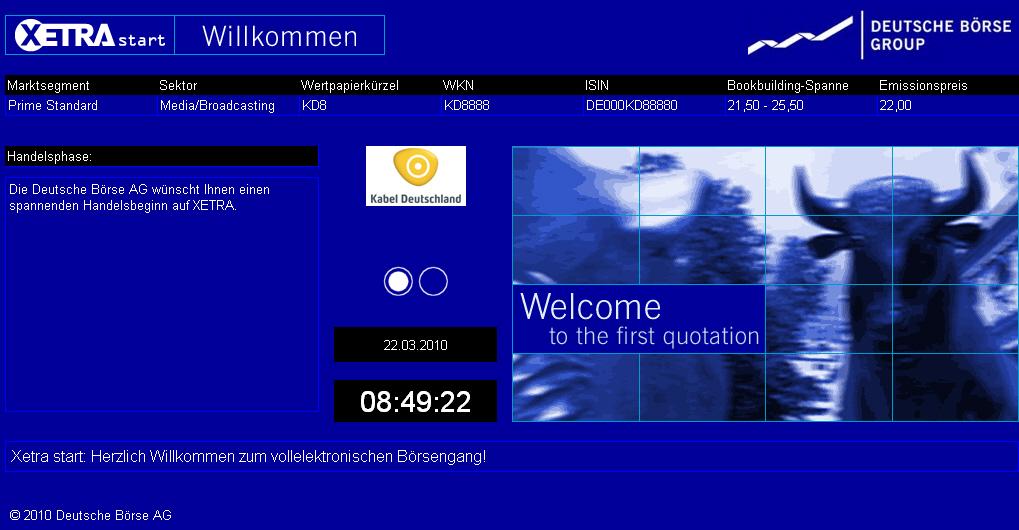This screenshot has width=1019, height=530.
Task: Click the Handelsphase label bar
Action: coord(161,156)
